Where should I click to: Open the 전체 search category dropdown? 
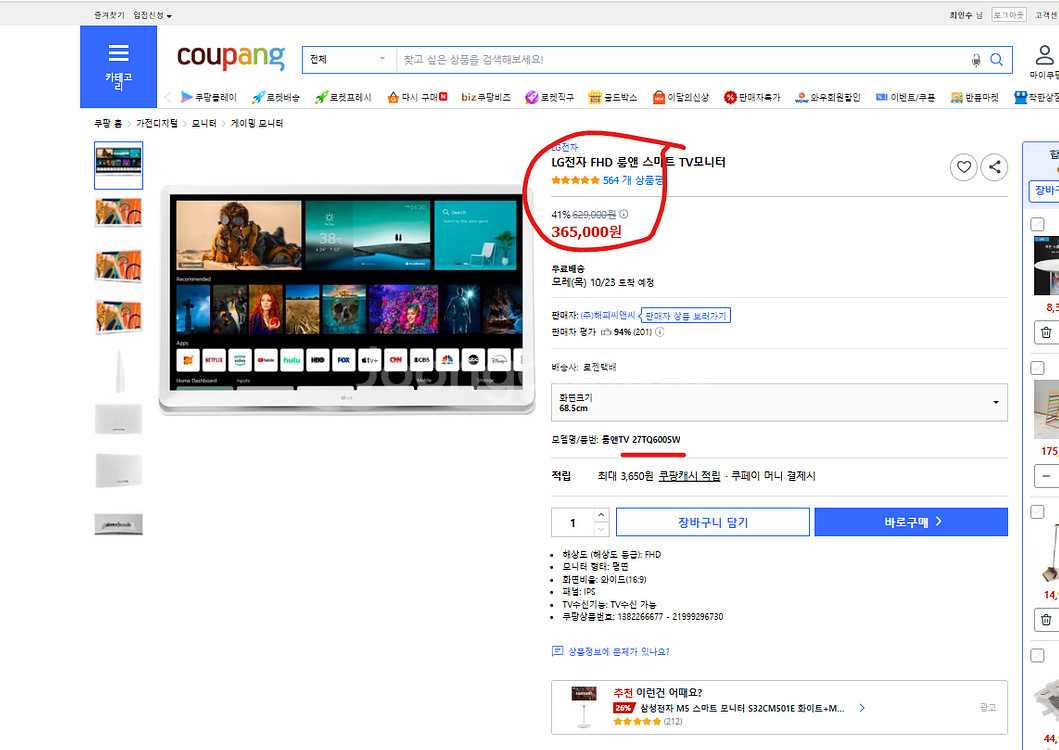pos(347,60)
